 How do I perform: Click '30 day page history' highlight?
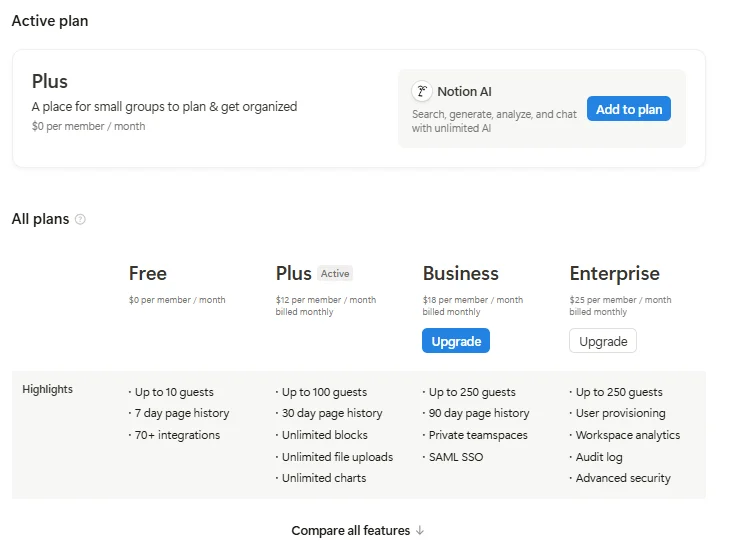pyautogui.click(x=332, y=413)
